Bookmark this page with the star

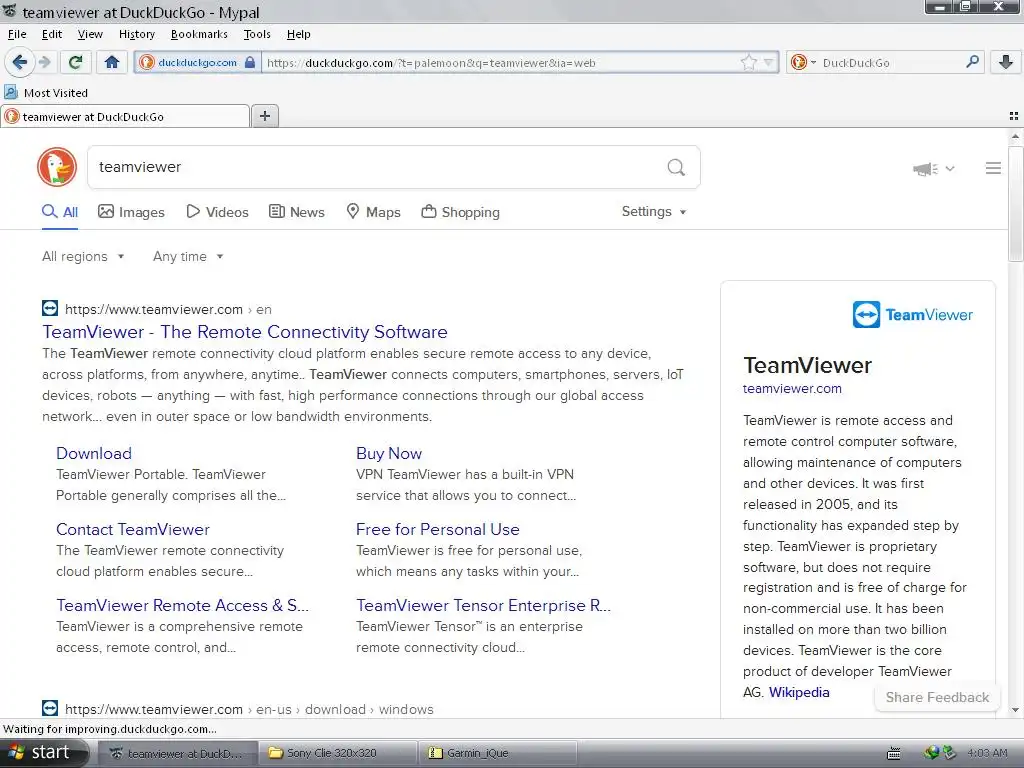749,63
